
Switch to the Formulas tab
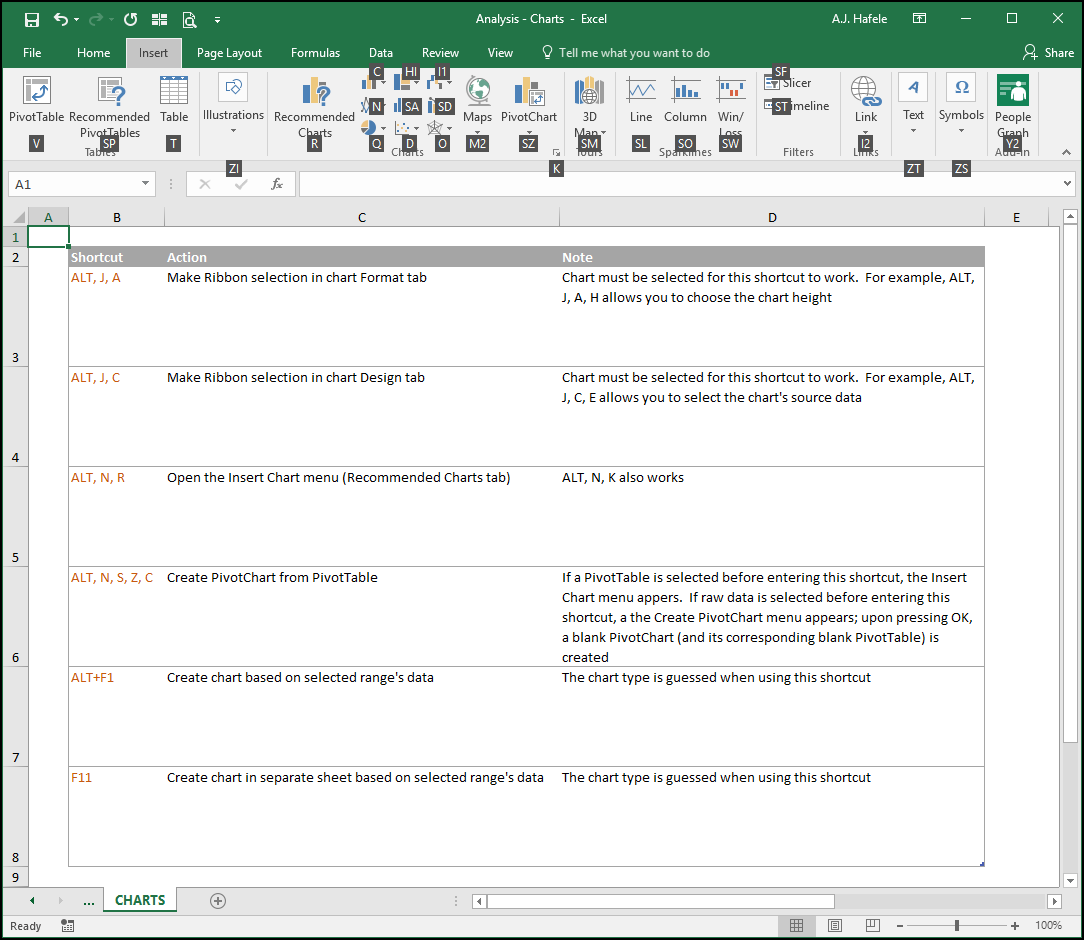click(315, 53)
